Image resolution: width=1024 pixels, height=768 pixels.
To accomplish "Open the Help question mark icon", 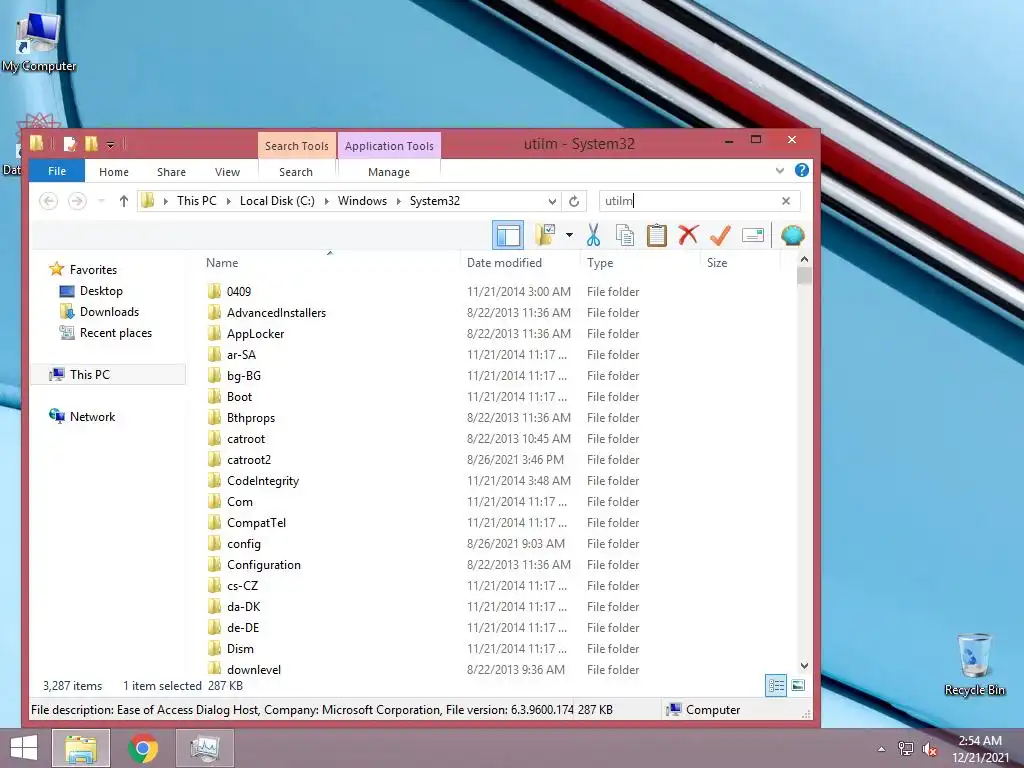I will coord(802,170).
